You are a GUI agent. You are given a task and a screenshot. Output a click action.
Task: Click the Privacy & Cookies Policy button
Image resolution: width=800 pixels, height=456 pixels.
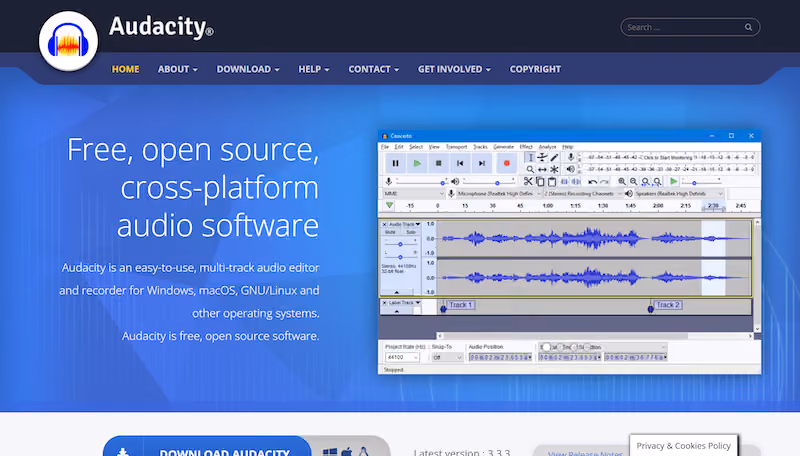(x=684, y=445)
